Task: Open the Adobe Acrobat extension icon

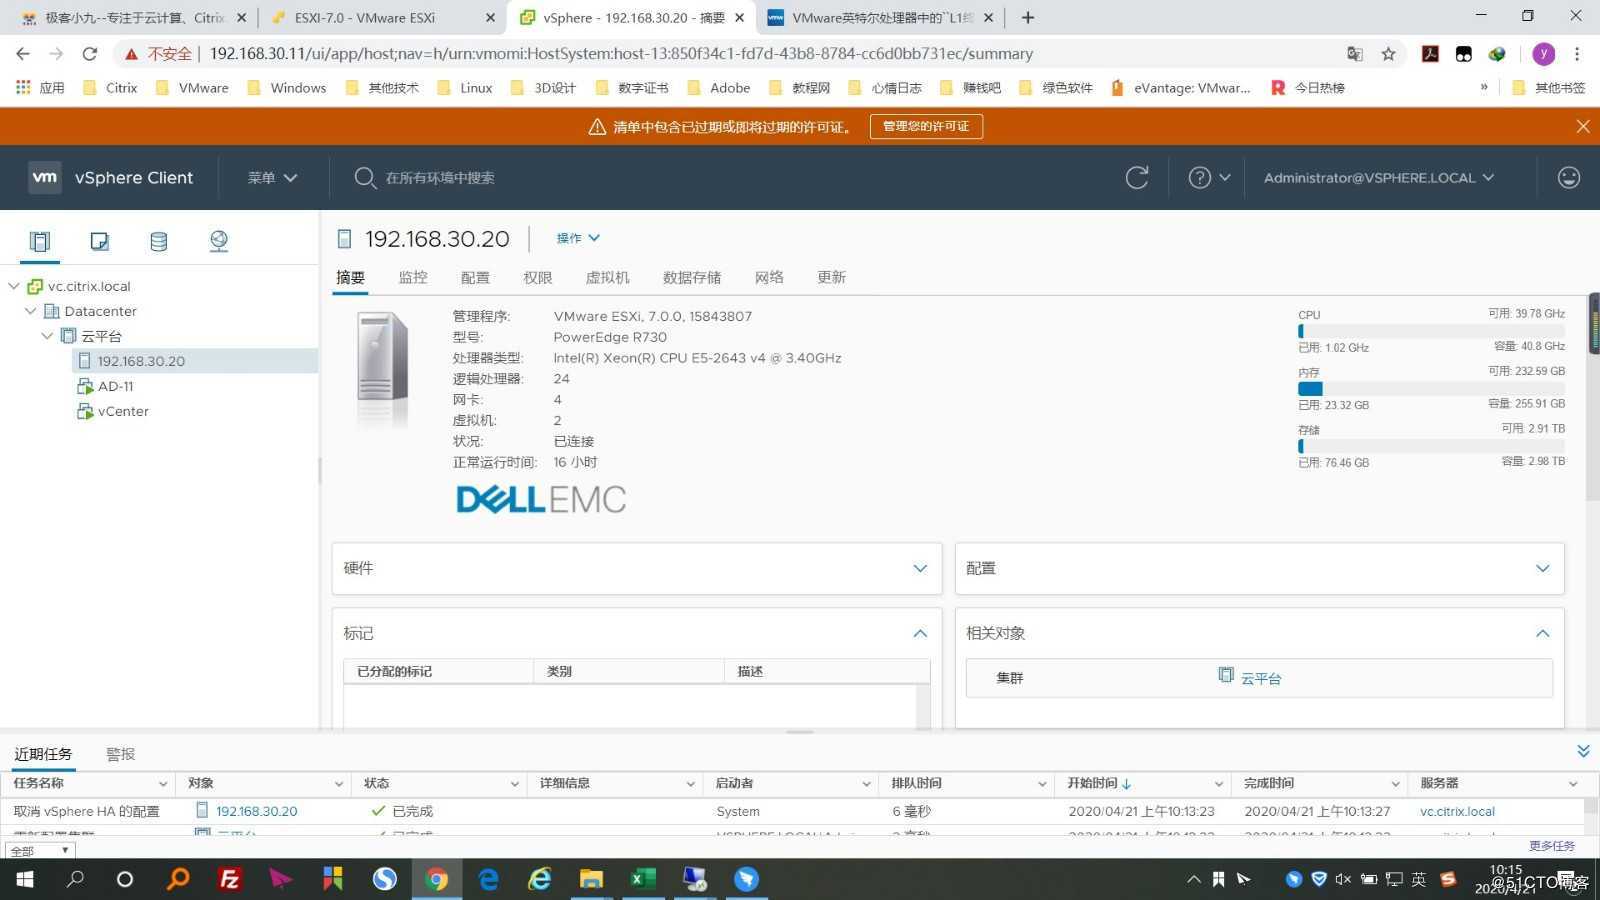Action: (1430, 54)
